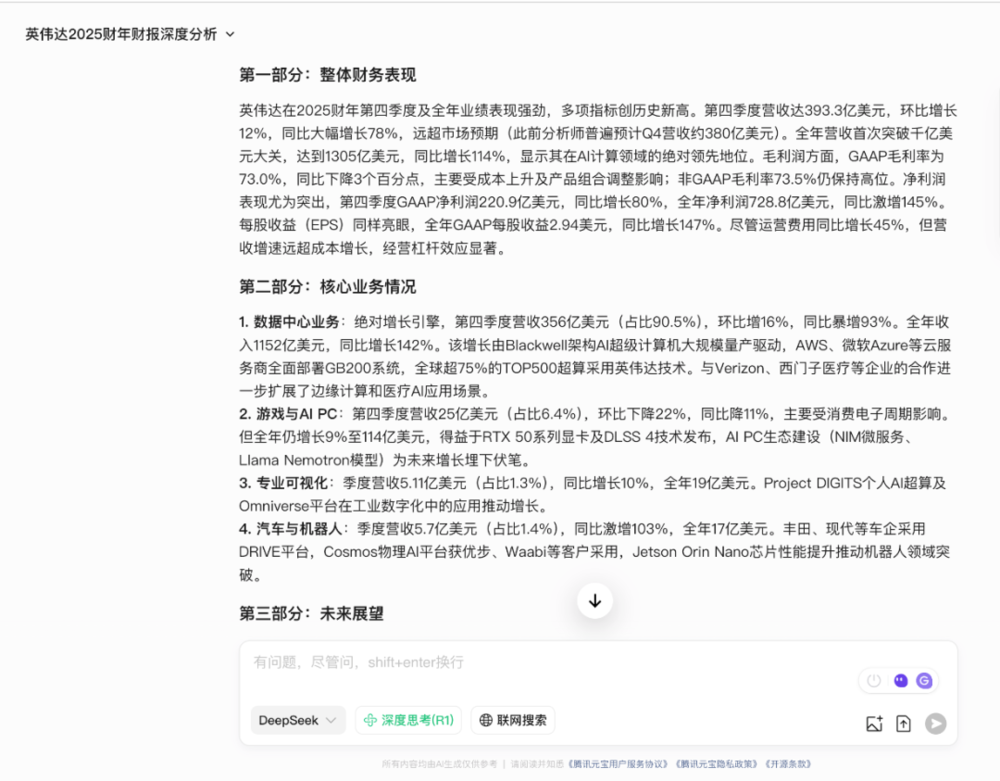
Task: Click the 第二部分：核心业务情况 heading
Action: point(327,287)
